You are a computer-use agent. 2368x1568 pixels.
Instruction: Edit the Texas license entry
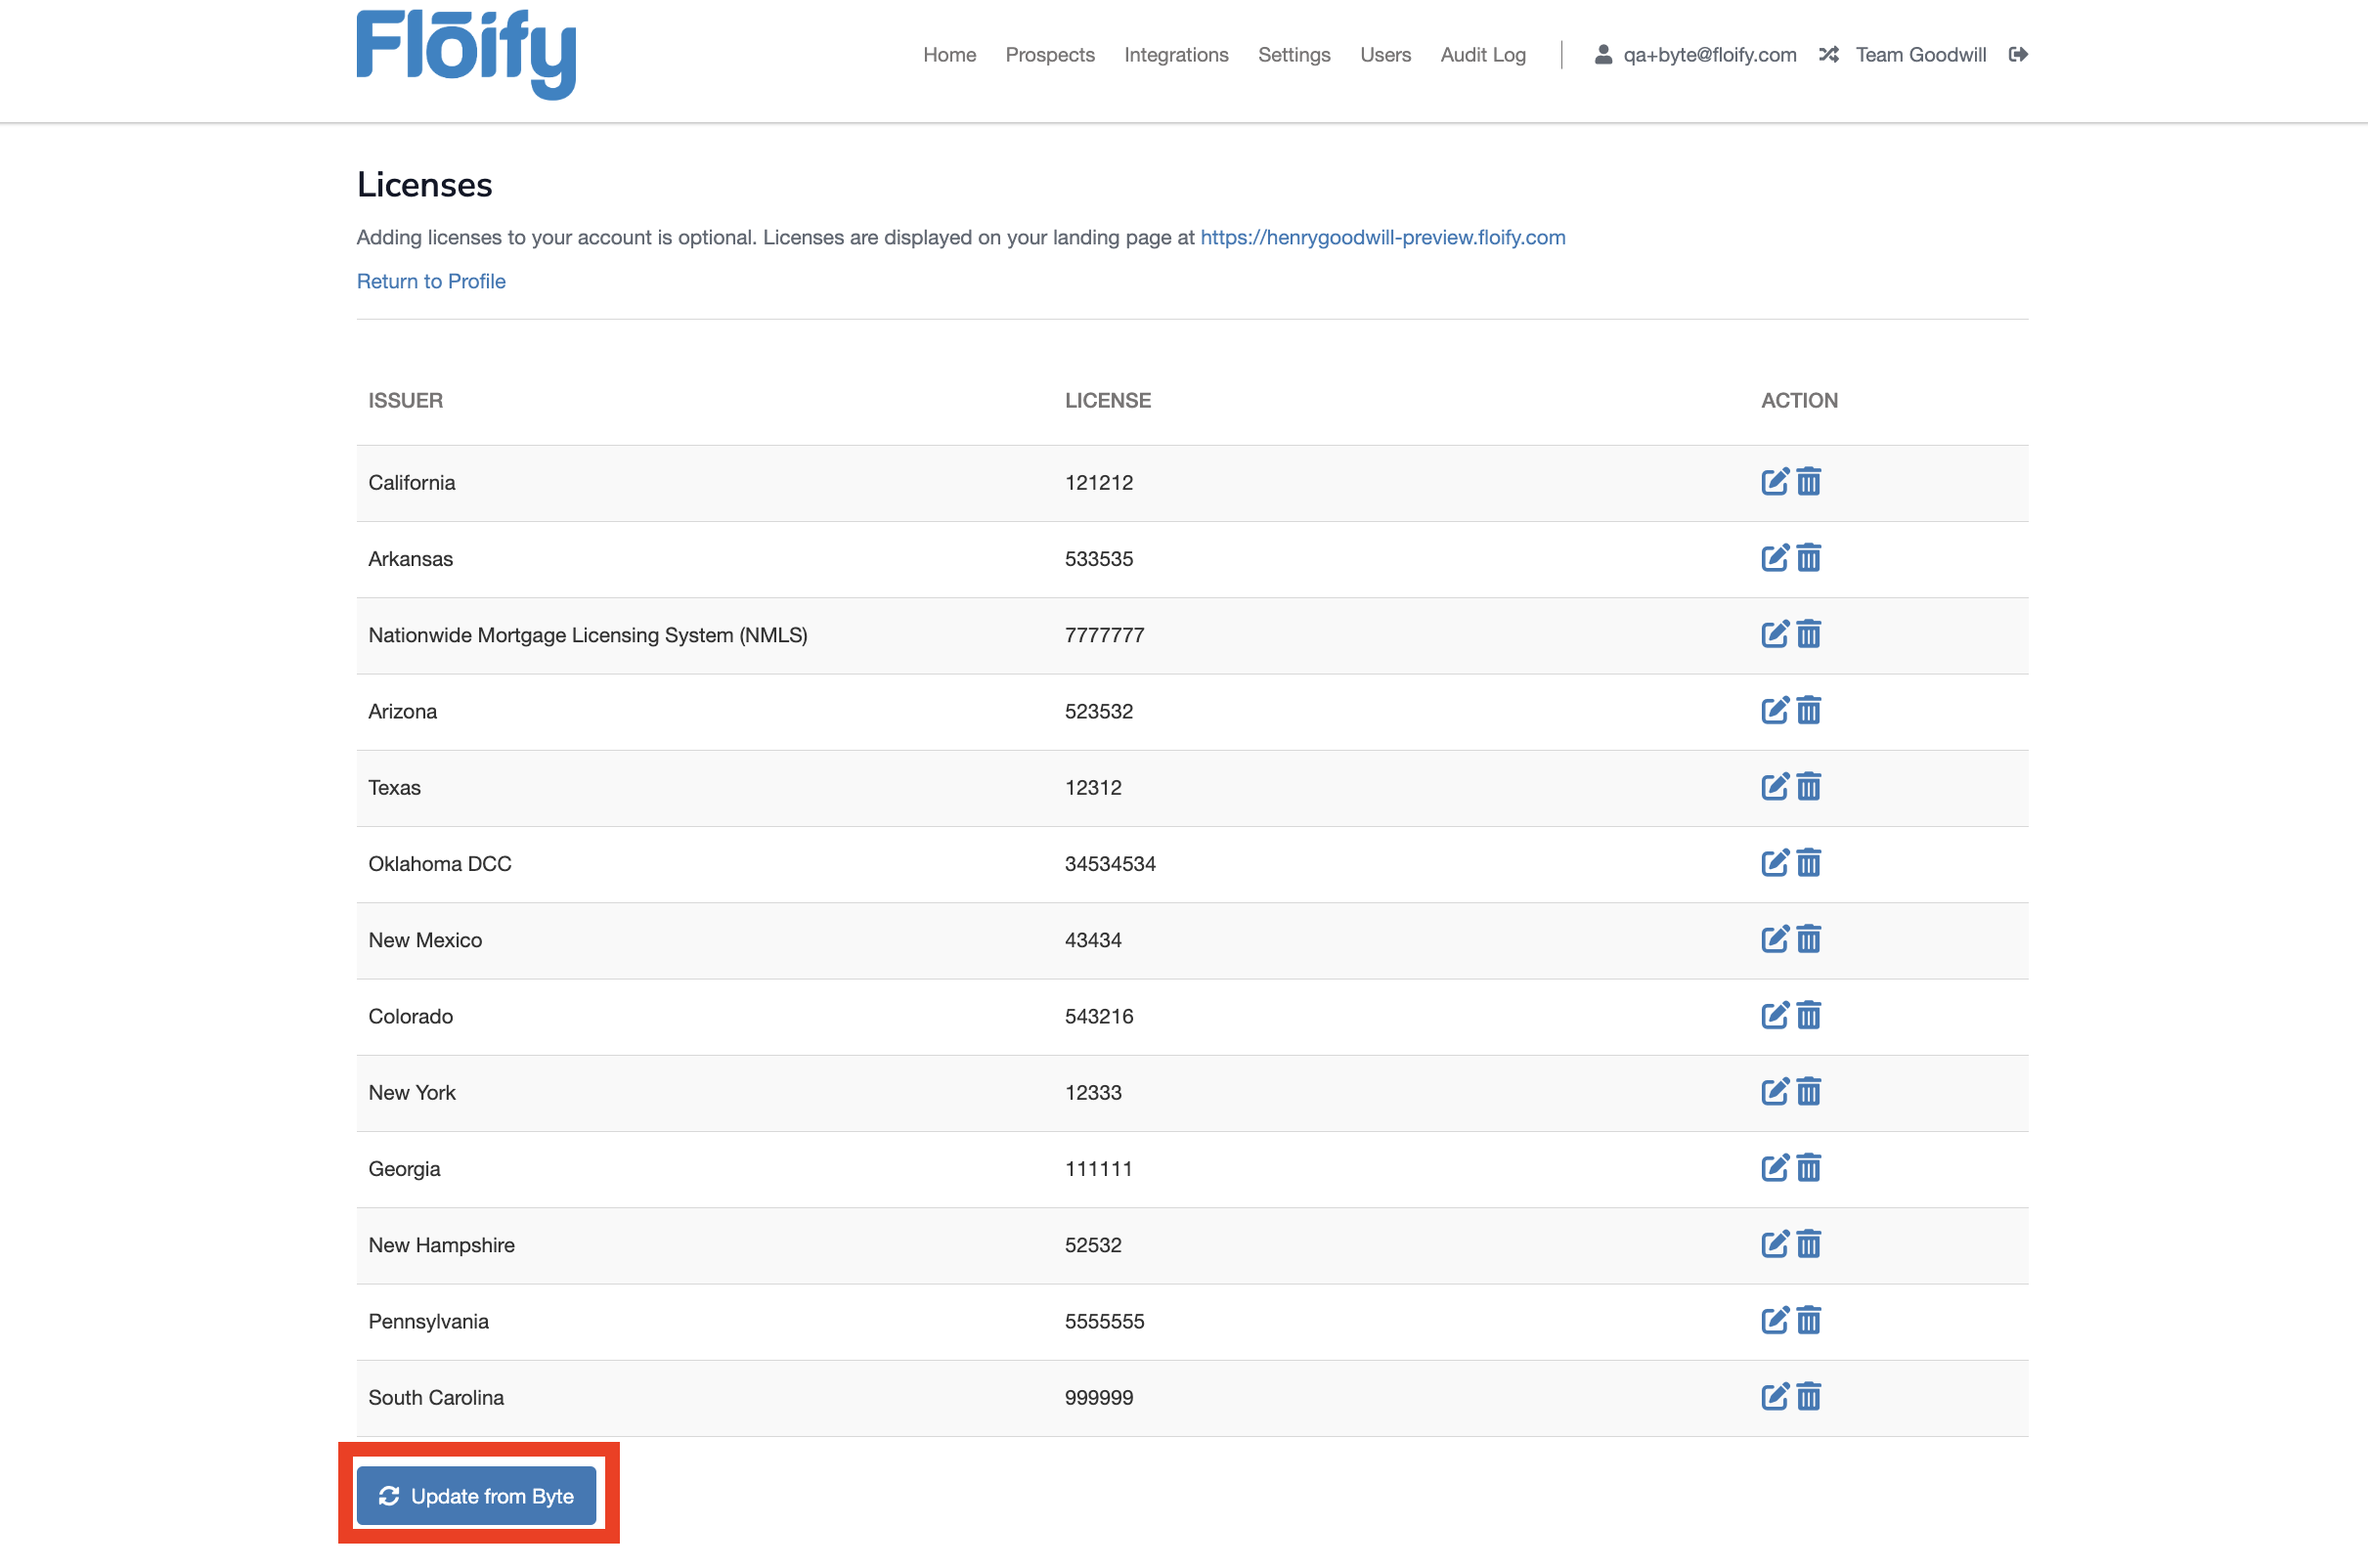pos(1774,787)
